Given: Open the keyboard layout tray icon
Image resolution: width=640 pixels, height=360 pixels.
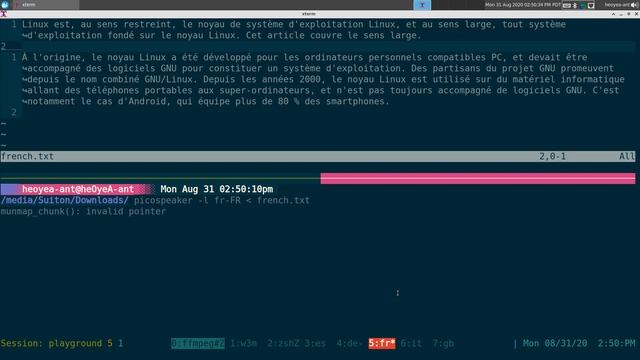Looking at the screenshot, I should tap(567, 5).
